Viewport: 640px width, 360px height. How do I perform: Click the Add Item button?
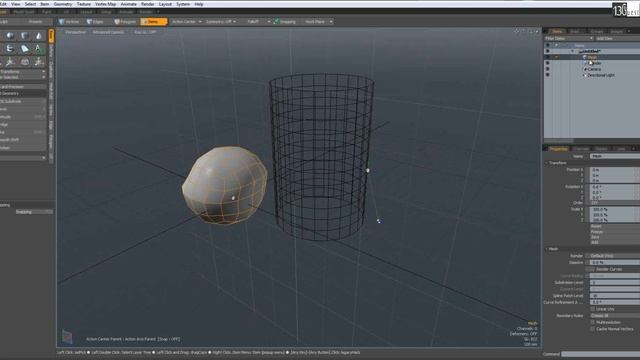pyautogui.click(x=617, y=38)
